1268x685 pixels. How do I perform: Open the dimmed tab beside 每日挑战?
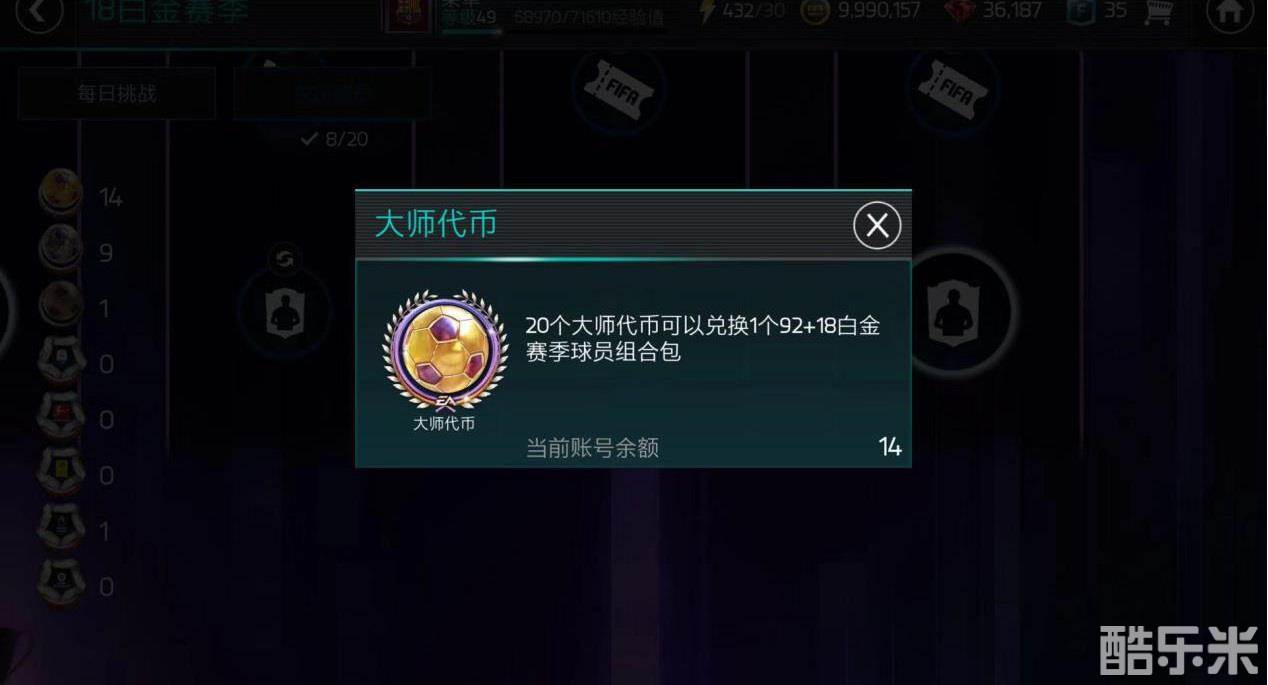click(x=333, y=94)
